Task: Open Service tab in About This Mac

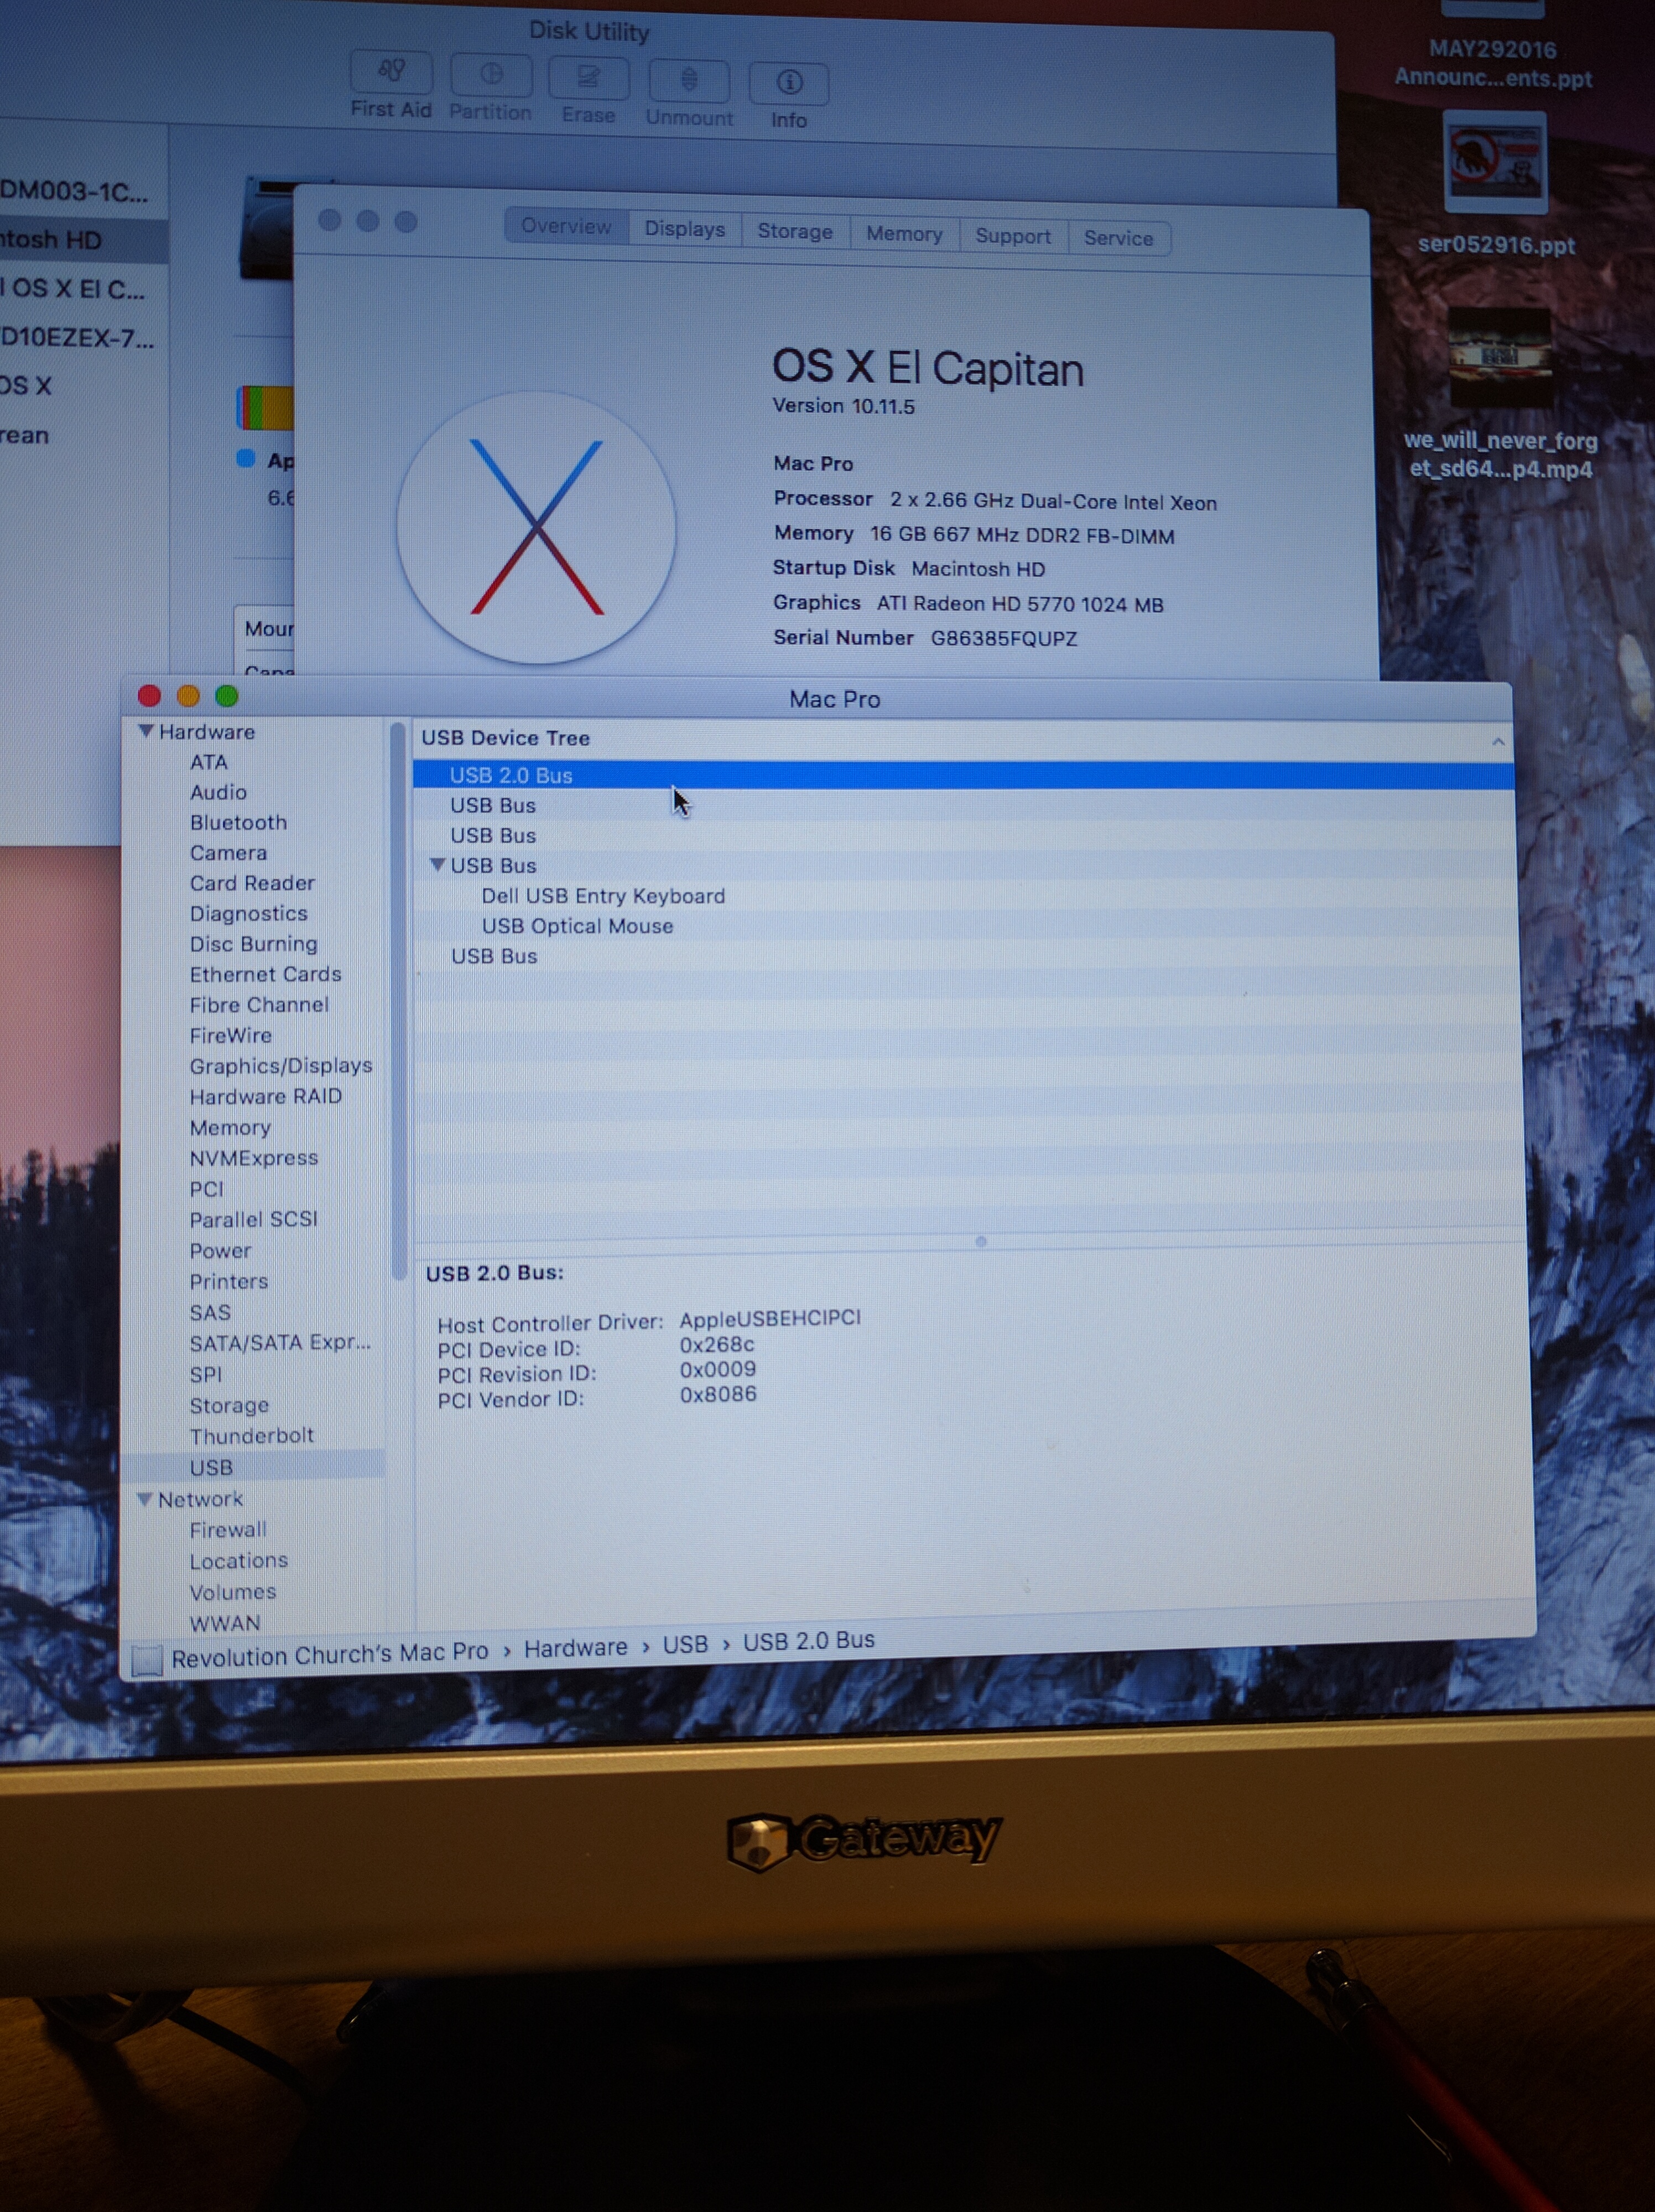Action: click(1119, 238)
